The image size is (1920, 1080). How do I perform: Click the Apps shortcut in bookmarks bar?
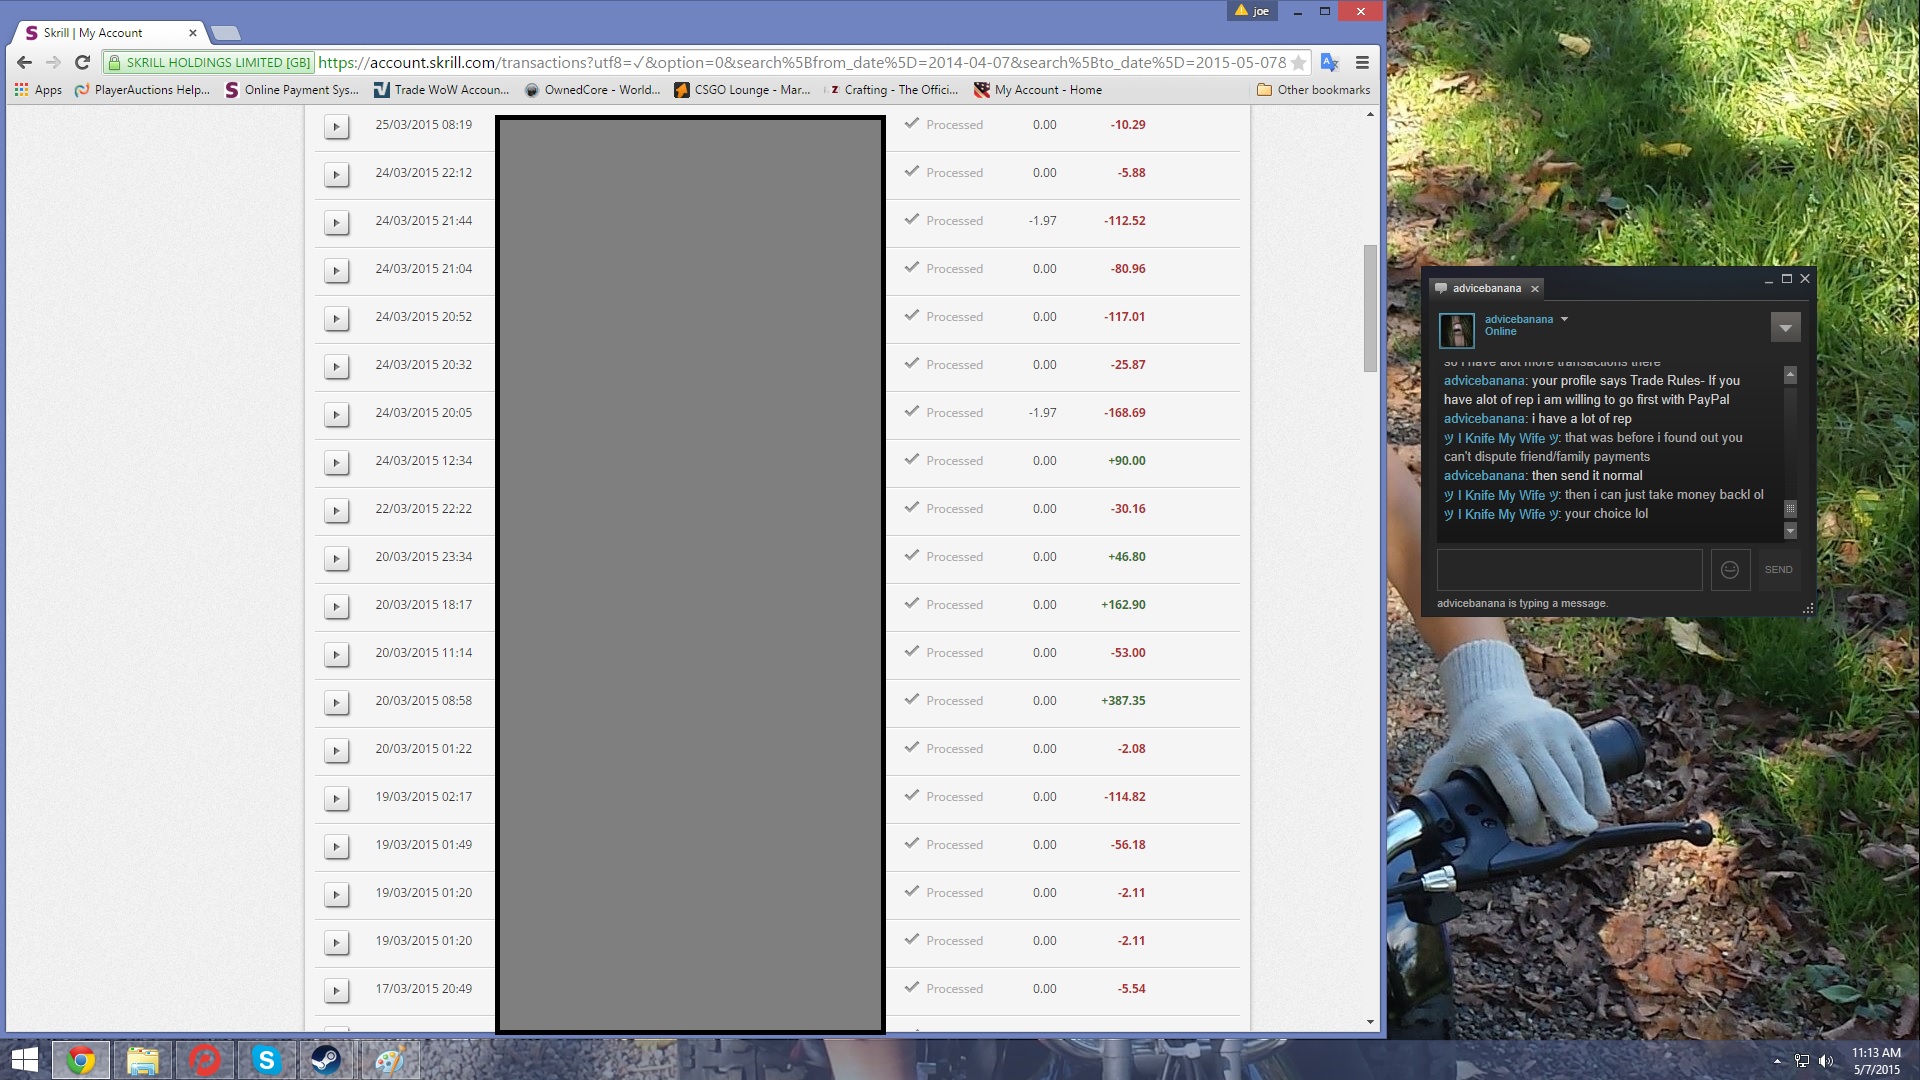coord(38,90)
